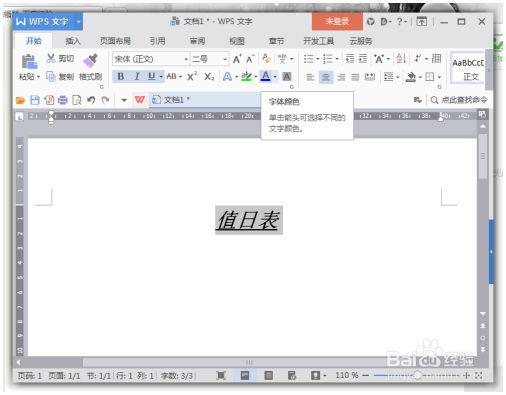Apply the green highlight color
This screenshot has width=506, height=395.
pos(246,77)
